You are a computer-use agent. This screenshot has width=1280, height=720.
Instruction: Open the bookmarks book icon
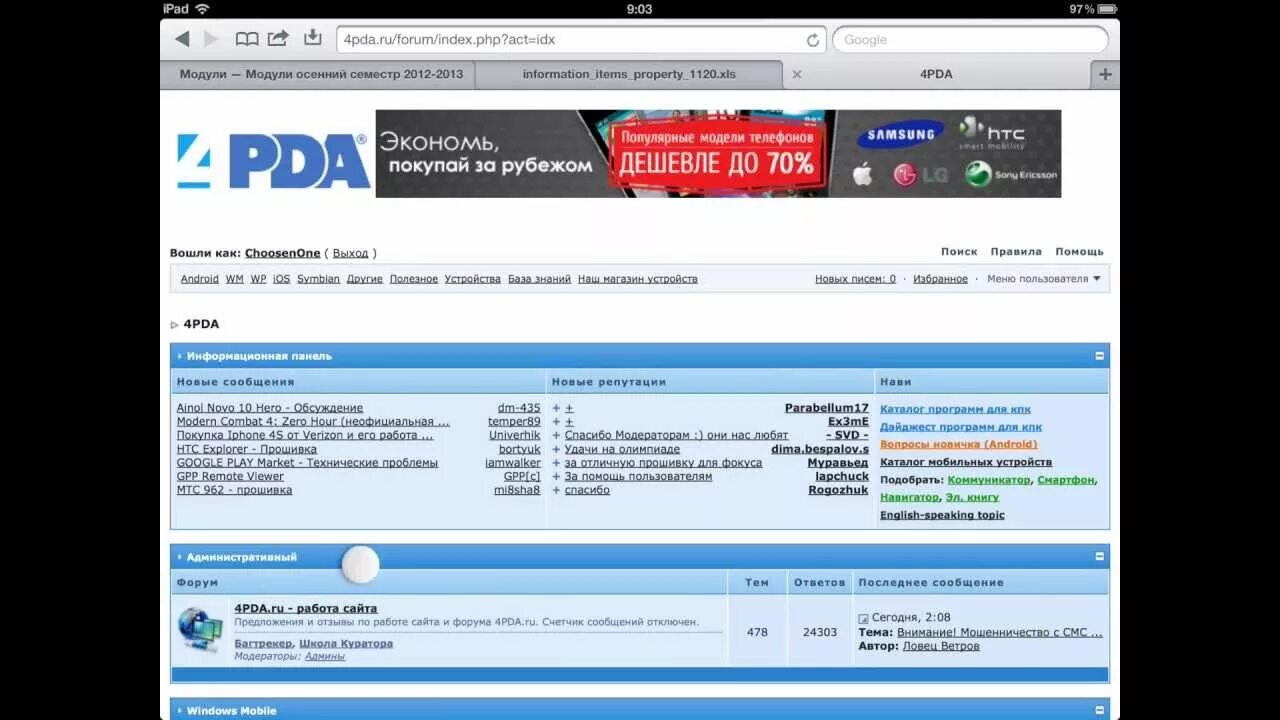click(247, 39)
